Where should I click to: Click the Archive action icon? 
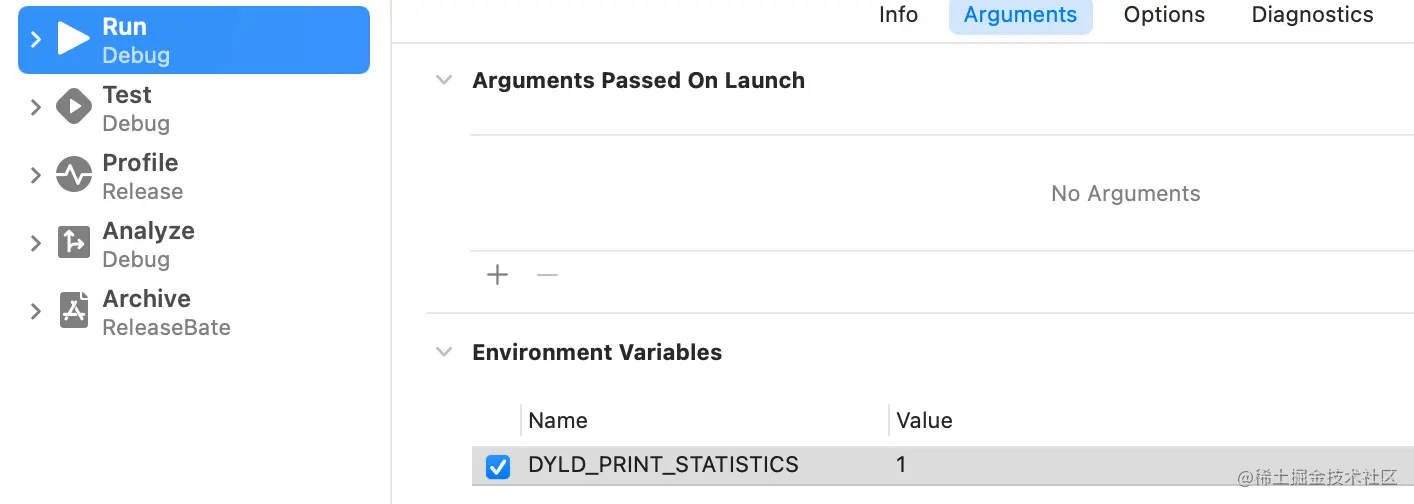[73, 311]
